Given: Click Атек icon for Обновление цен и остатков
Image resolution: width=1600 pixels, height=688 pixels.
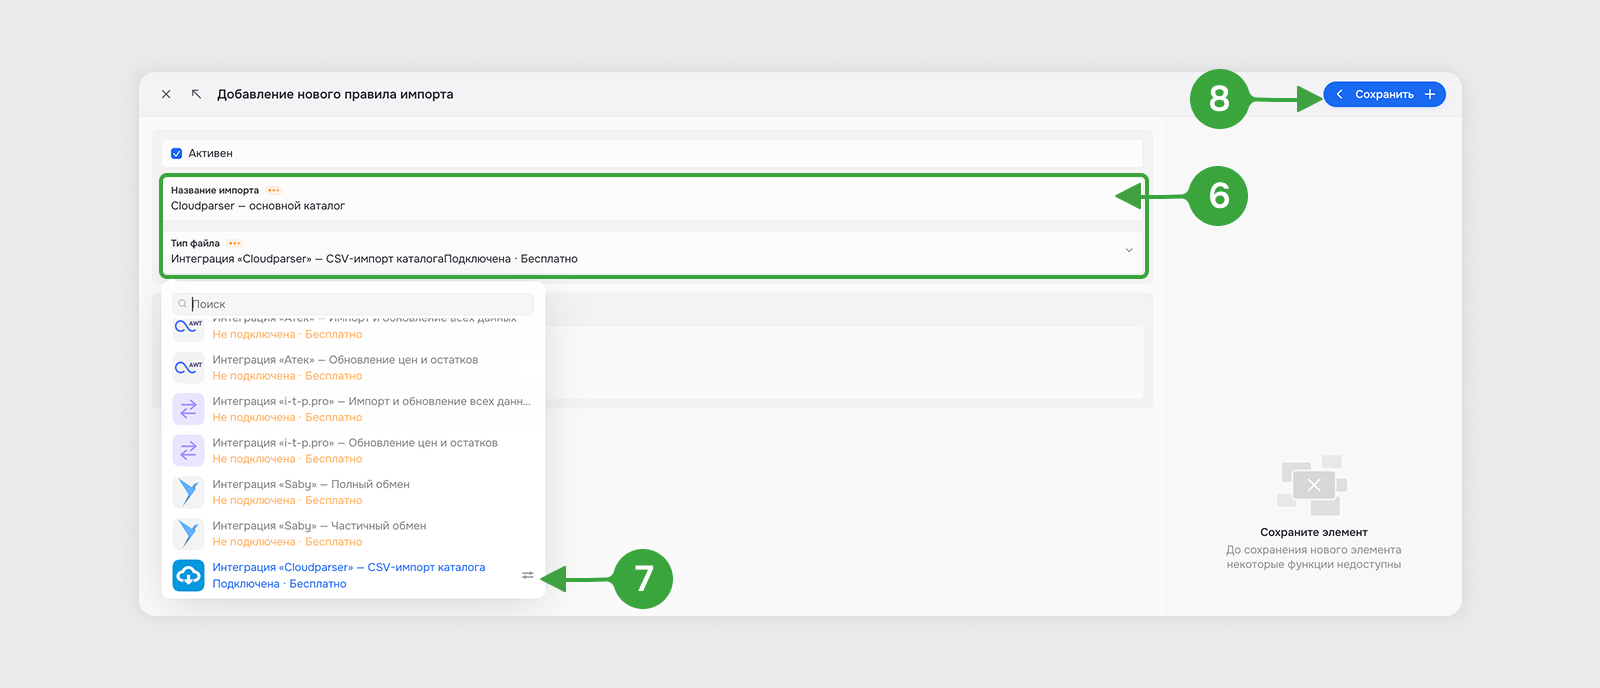Looking at the screenshot, I should 188,367.
